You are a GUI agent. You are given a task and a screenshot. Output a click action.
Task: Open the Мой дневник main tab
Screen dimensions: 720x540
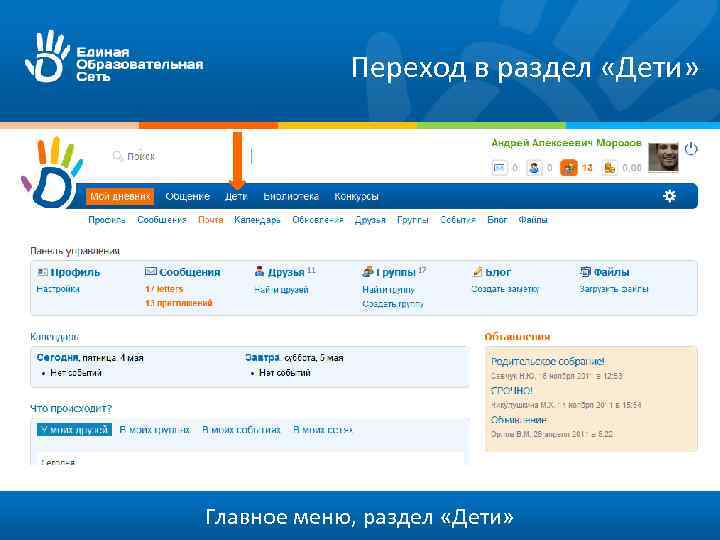[x=119, y=197]
